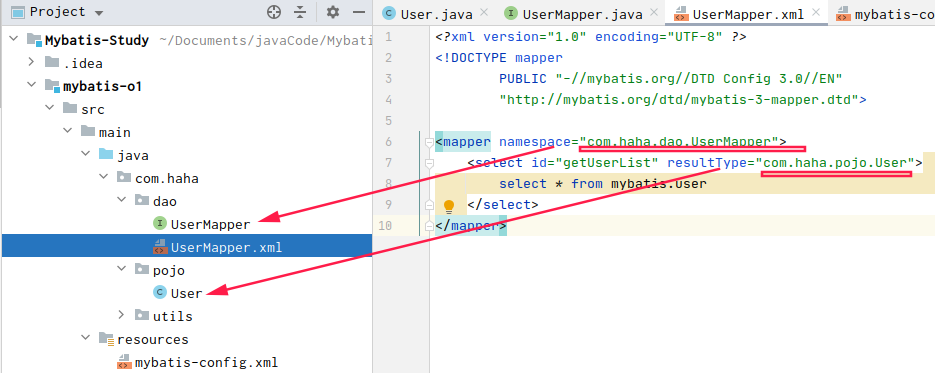Collapse the dao package
This screenshot has width=935, height=373.
click(121, 201)
